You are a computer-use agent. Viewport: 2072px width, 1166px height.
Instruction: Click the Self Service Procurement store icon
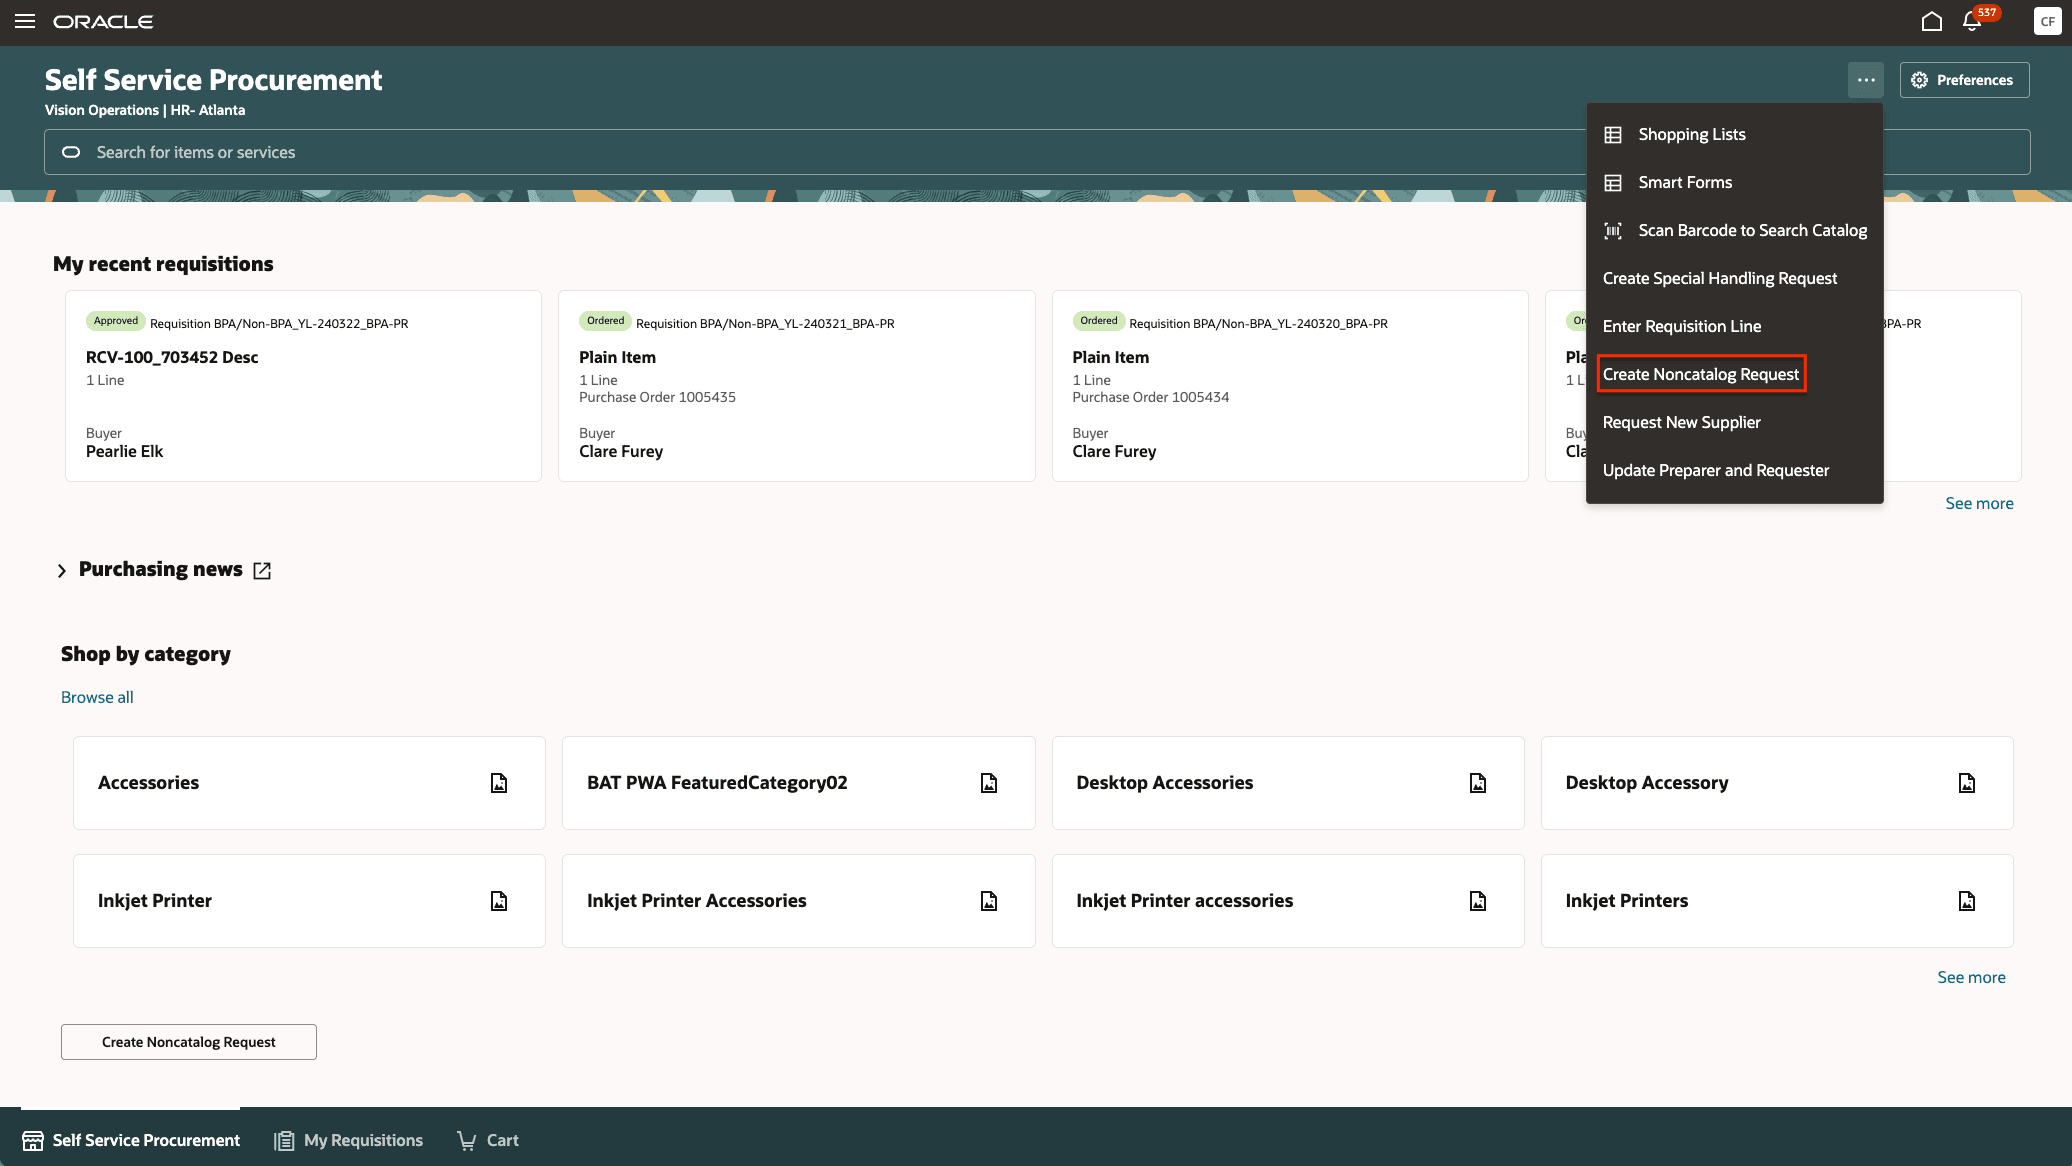[x=33, y=1140]
